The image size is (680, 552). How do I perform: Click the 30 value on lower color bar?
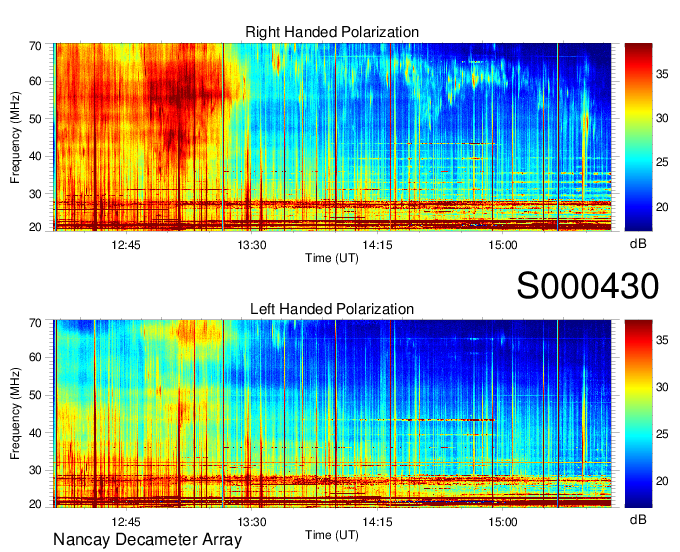coord(662,387)
